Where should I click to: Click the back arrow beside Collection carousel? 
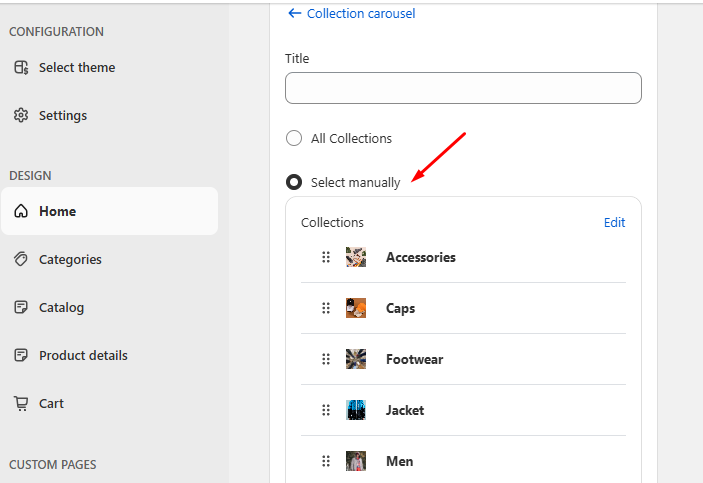295,13
